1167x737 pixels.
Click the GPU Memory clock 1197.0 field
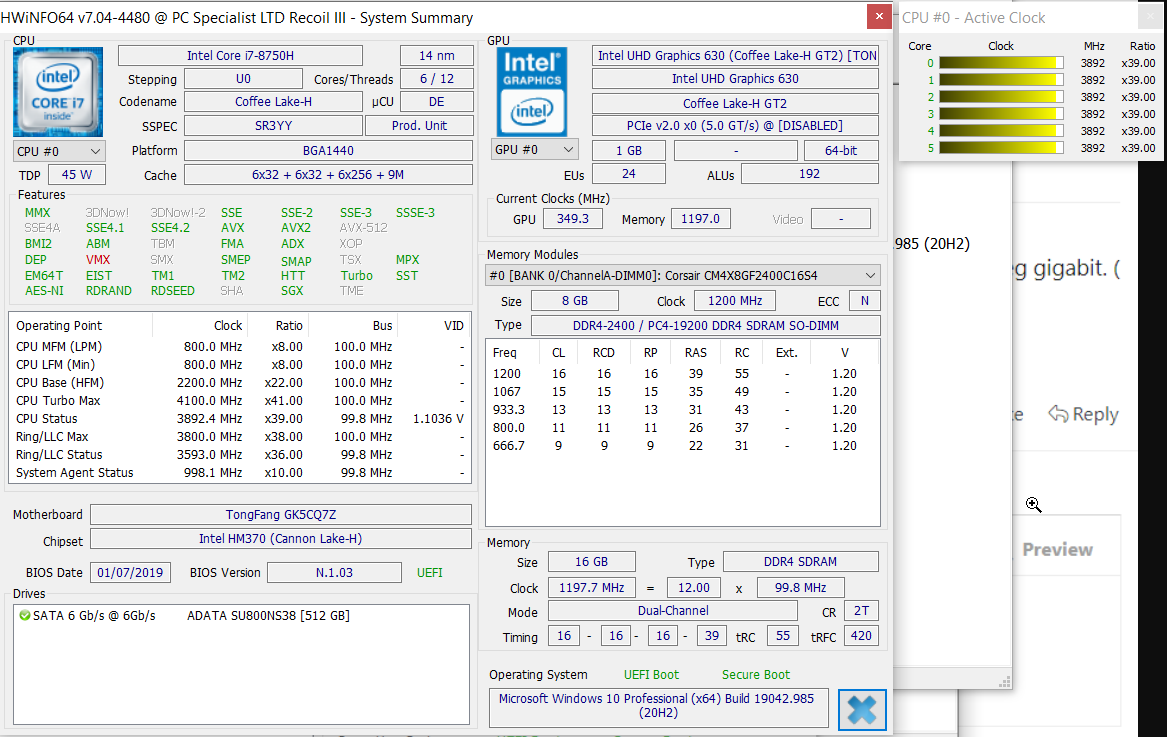(700, 219)
